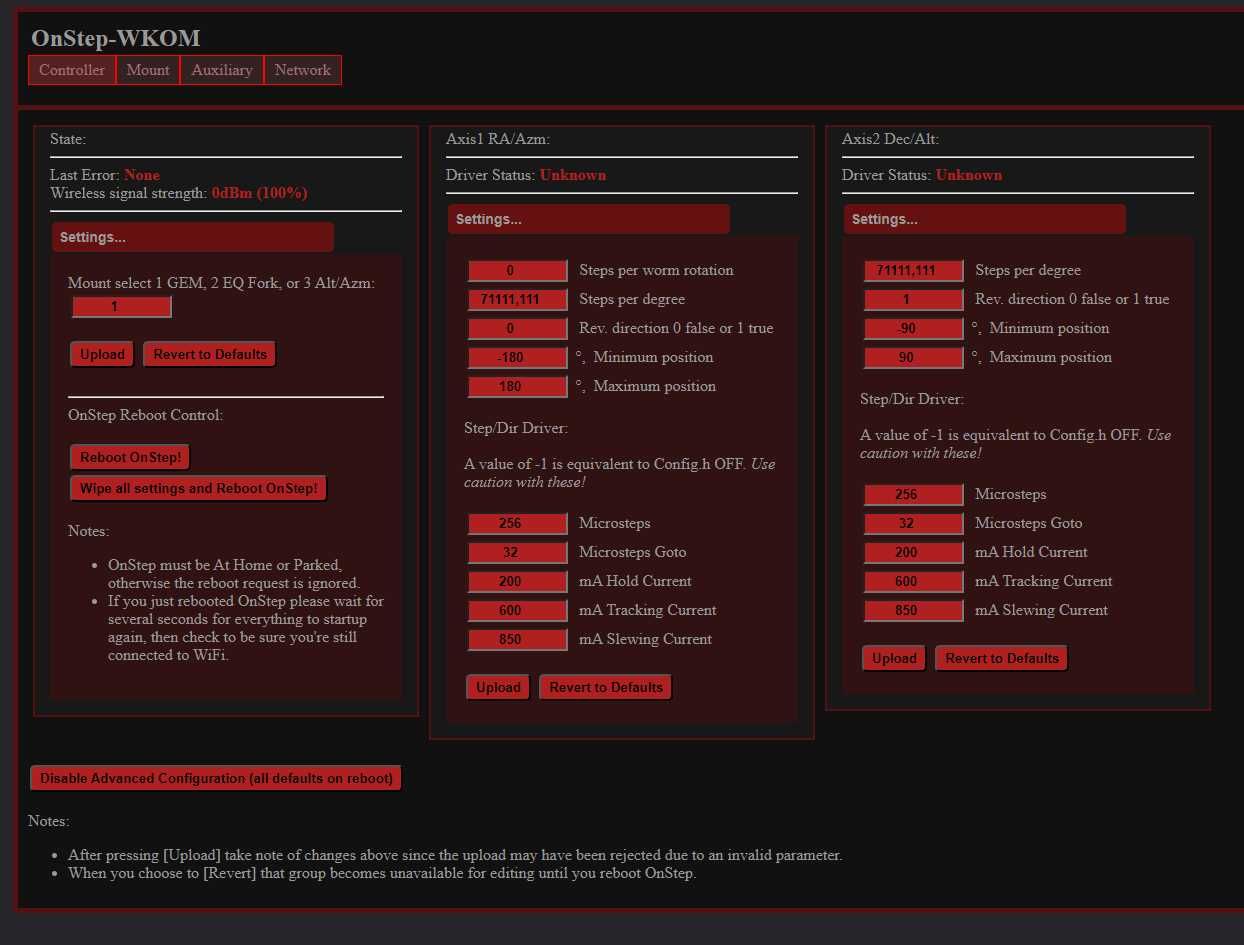Click the Reboot OnStep! button
The height and width of the screenshot is (945, 1244).
click(x=130, y=457)
